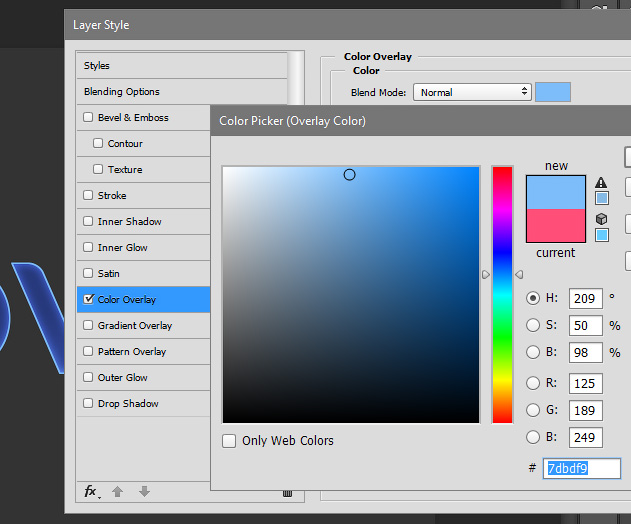Click the not-web-safe cube icon

click(x=601, y=219)
